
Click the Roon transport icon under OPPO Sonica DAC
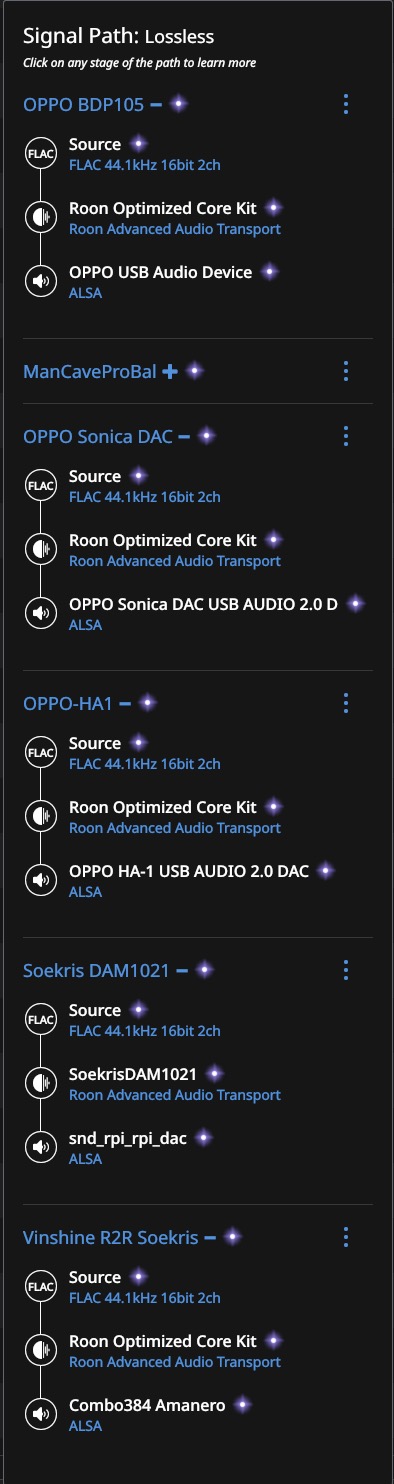tap(40, 550)
